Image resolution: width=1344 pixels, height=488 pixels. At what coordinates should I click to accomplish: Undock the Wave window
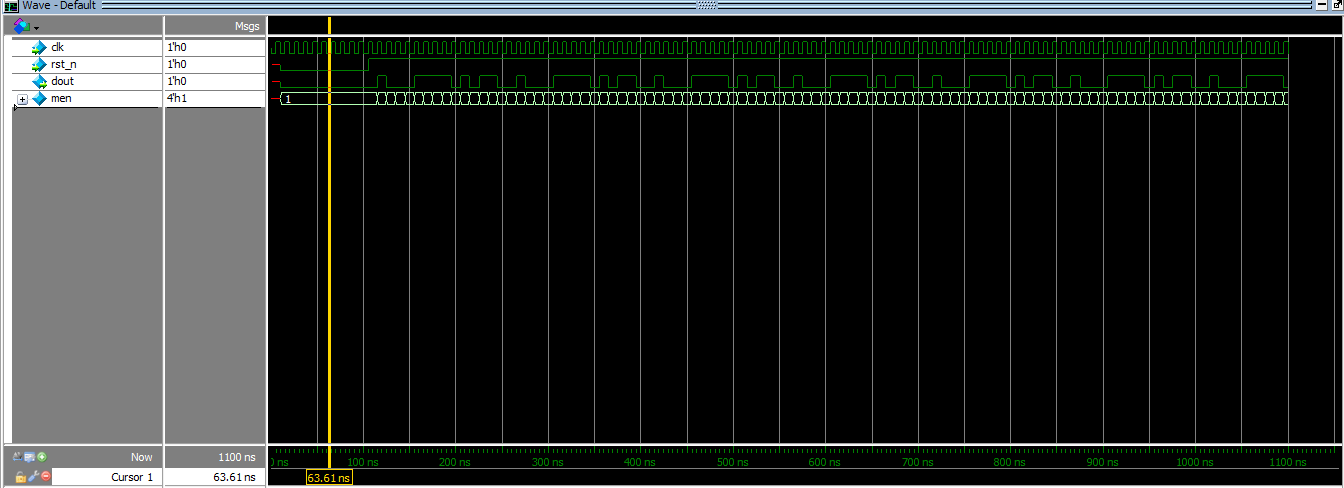coord(1339,5)
